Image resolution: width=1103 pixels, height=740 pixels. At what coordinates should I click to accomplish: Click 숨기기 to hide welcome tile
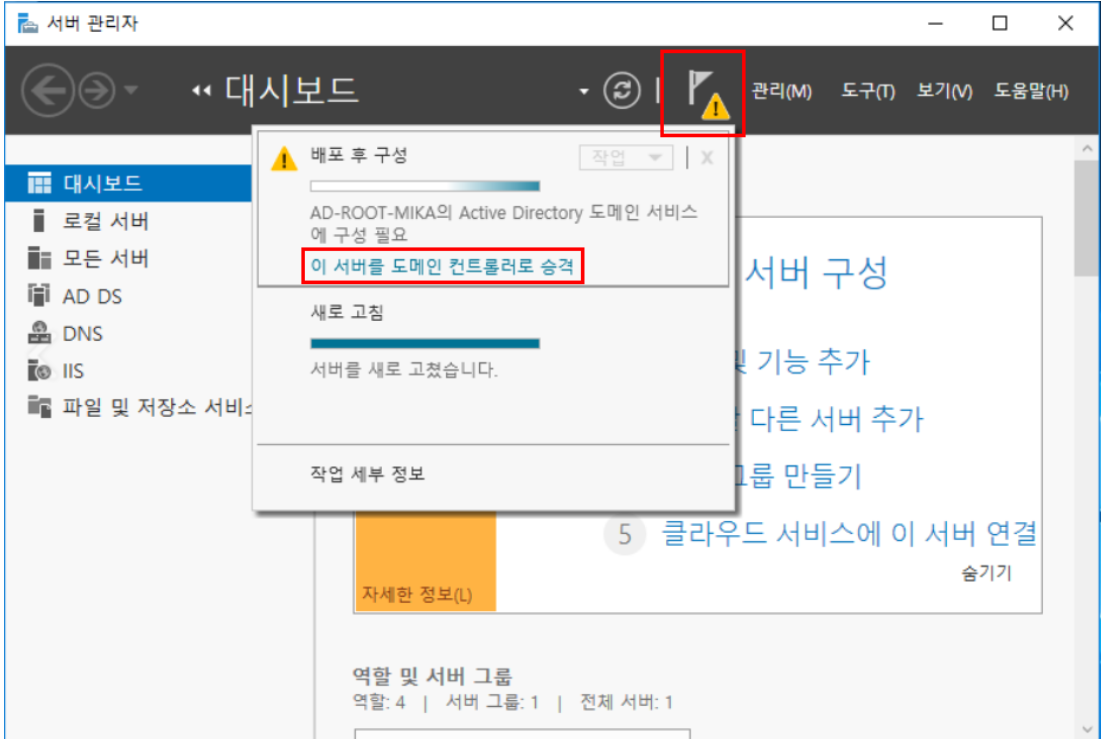[986, 573]
